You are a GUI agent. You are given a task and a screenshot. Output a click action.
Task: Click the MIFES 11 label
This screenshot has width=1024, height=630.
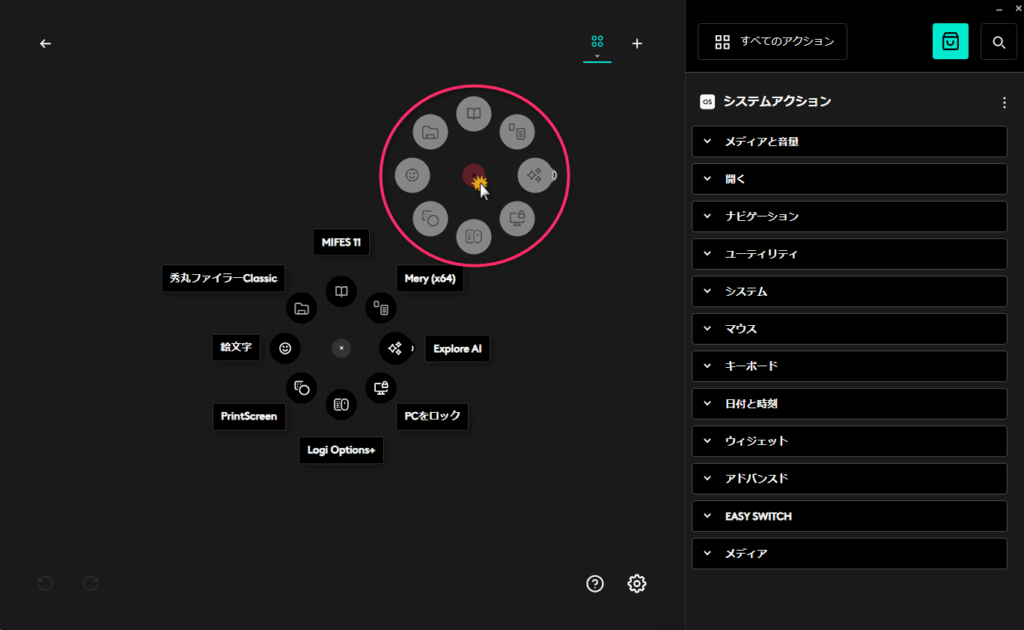[341, 243]
